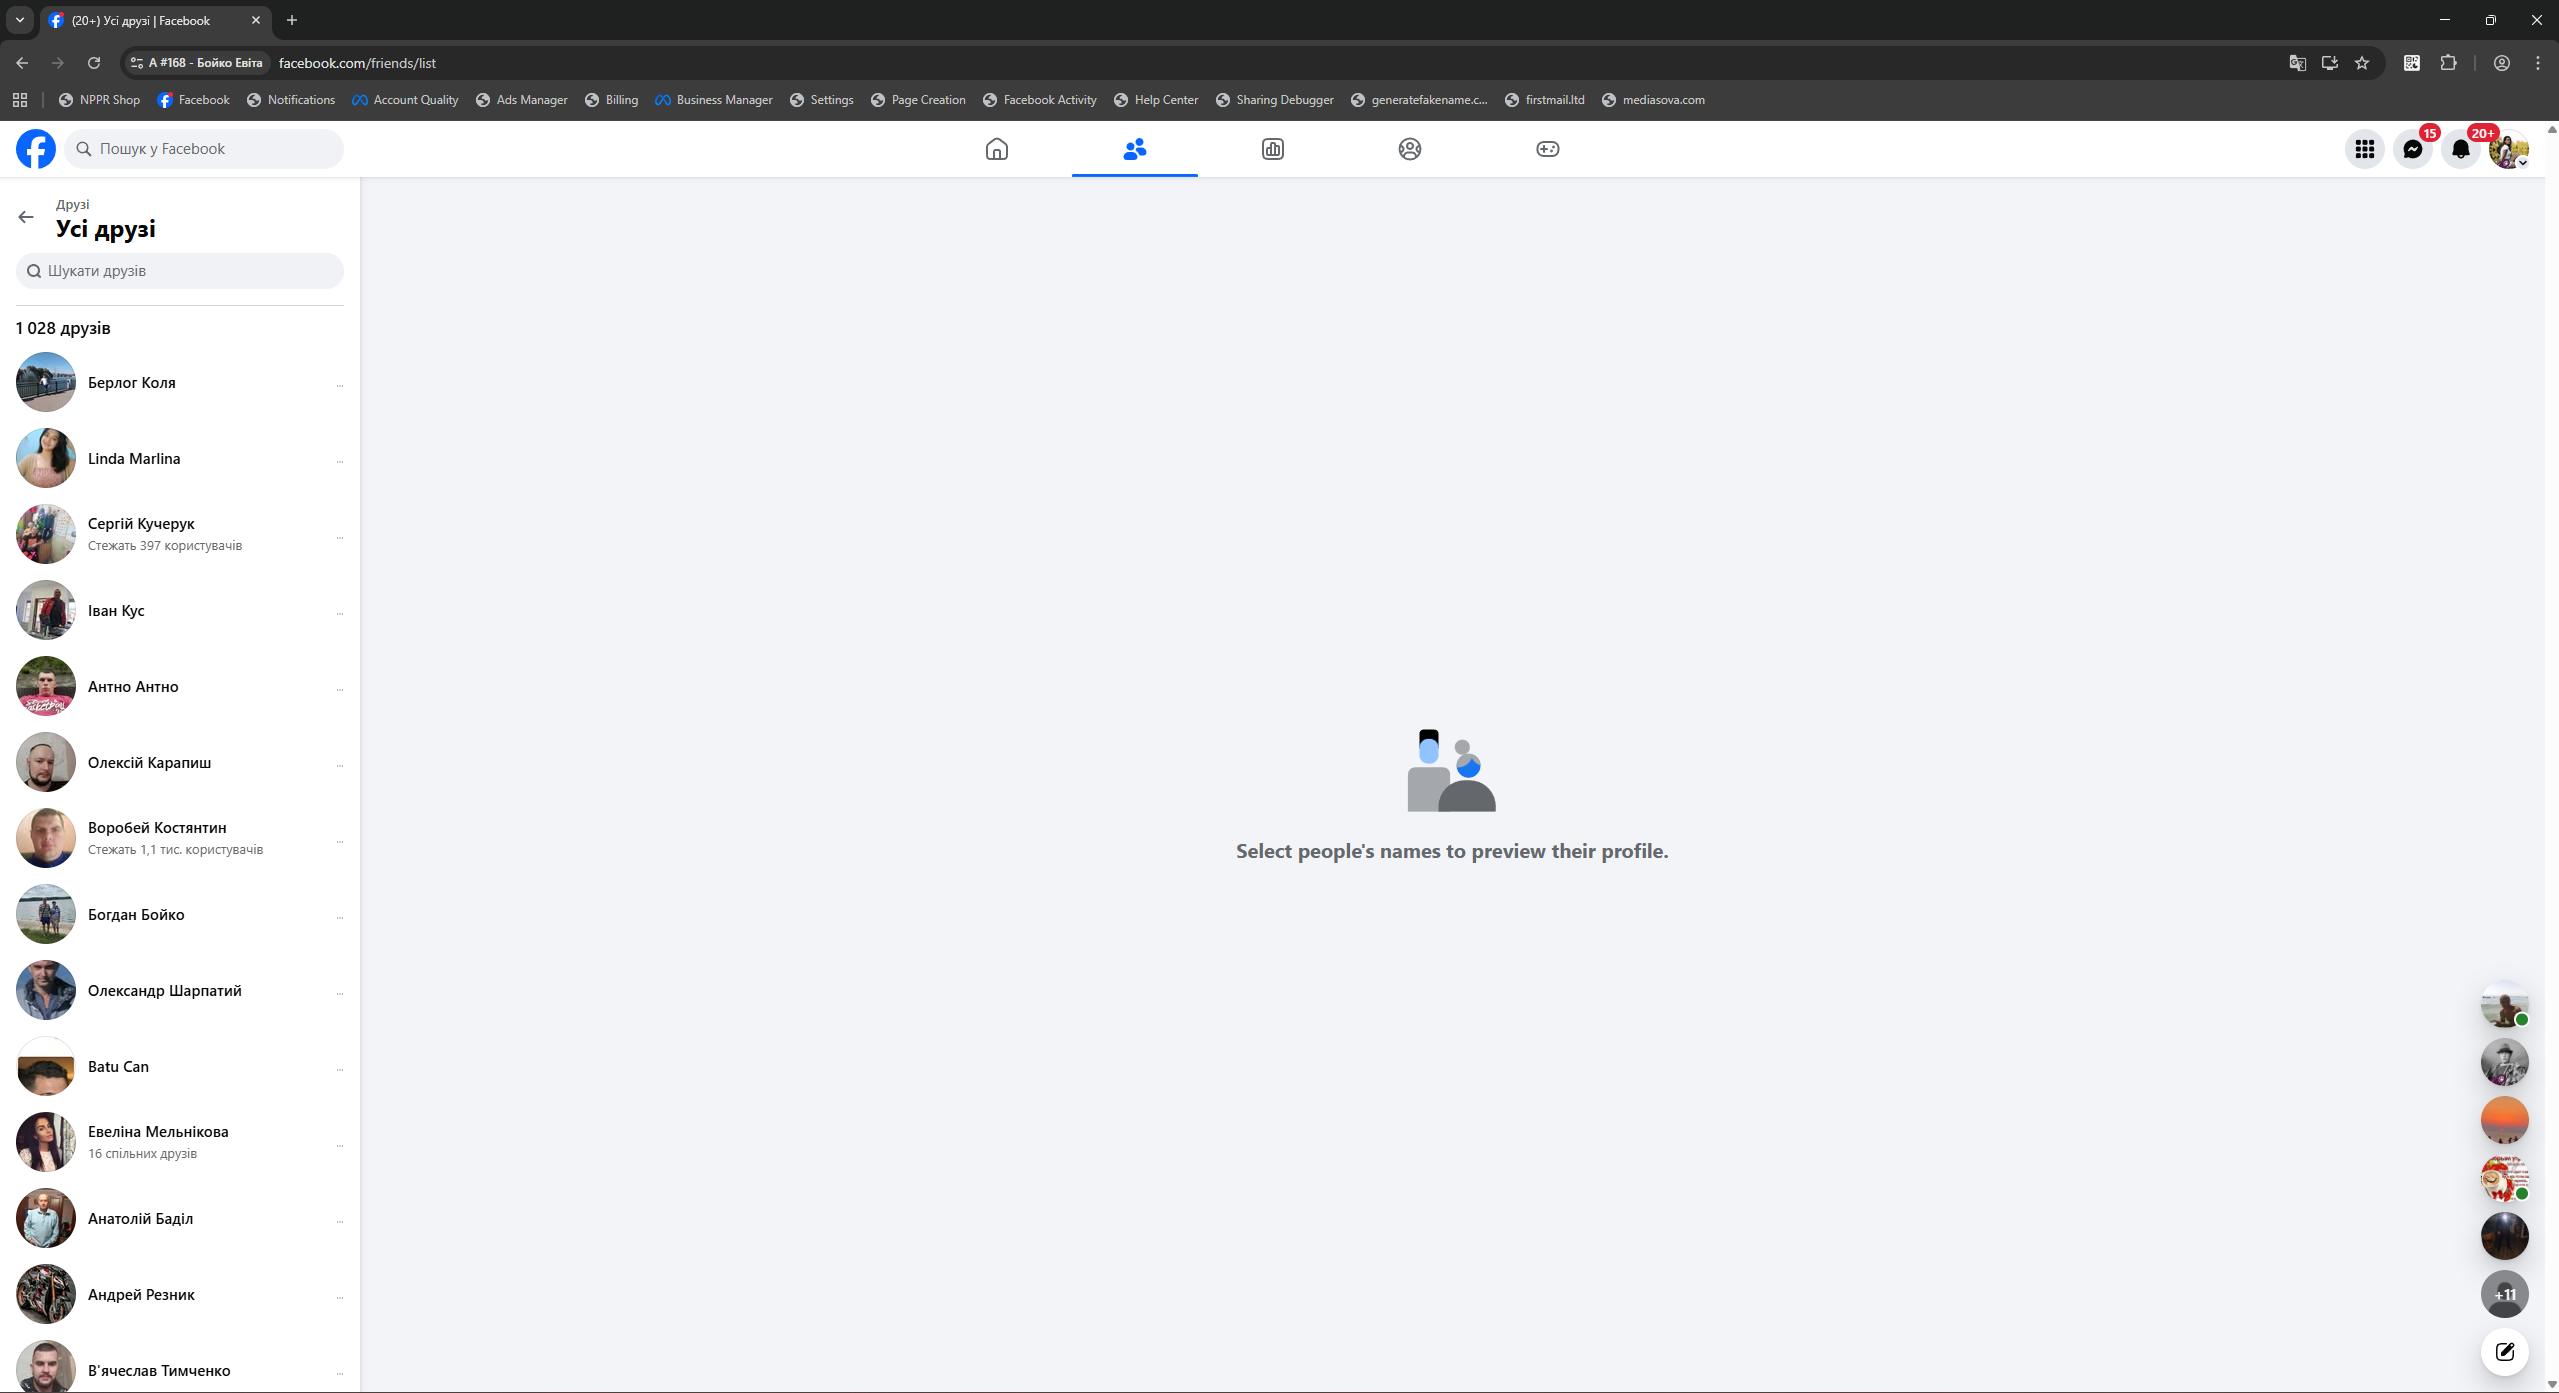Open the groups icon in the top bar

[1409, 149]
